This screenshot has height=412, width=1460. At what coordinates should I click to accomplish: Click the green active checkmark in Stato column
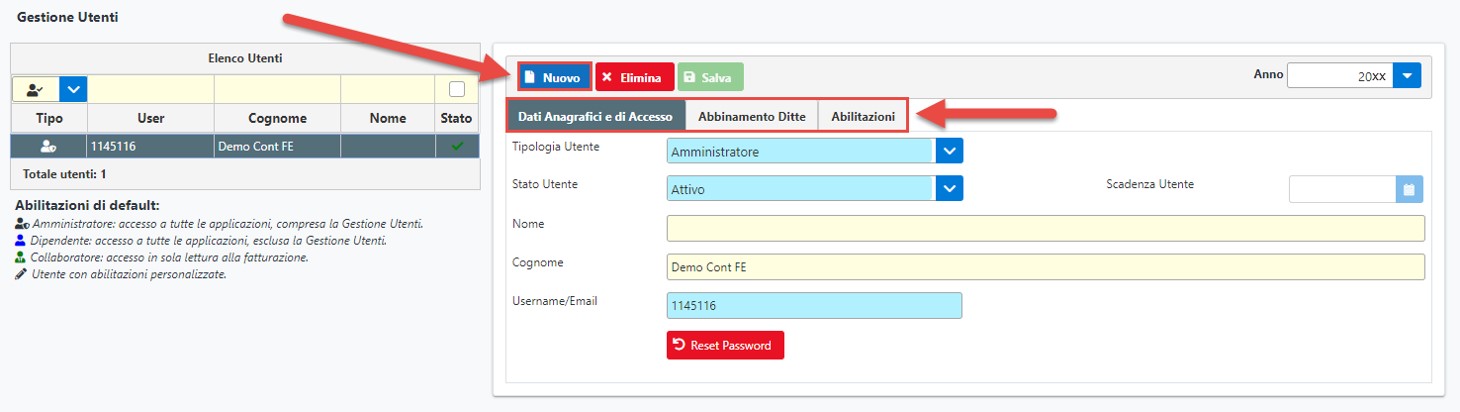coord(457,146)
